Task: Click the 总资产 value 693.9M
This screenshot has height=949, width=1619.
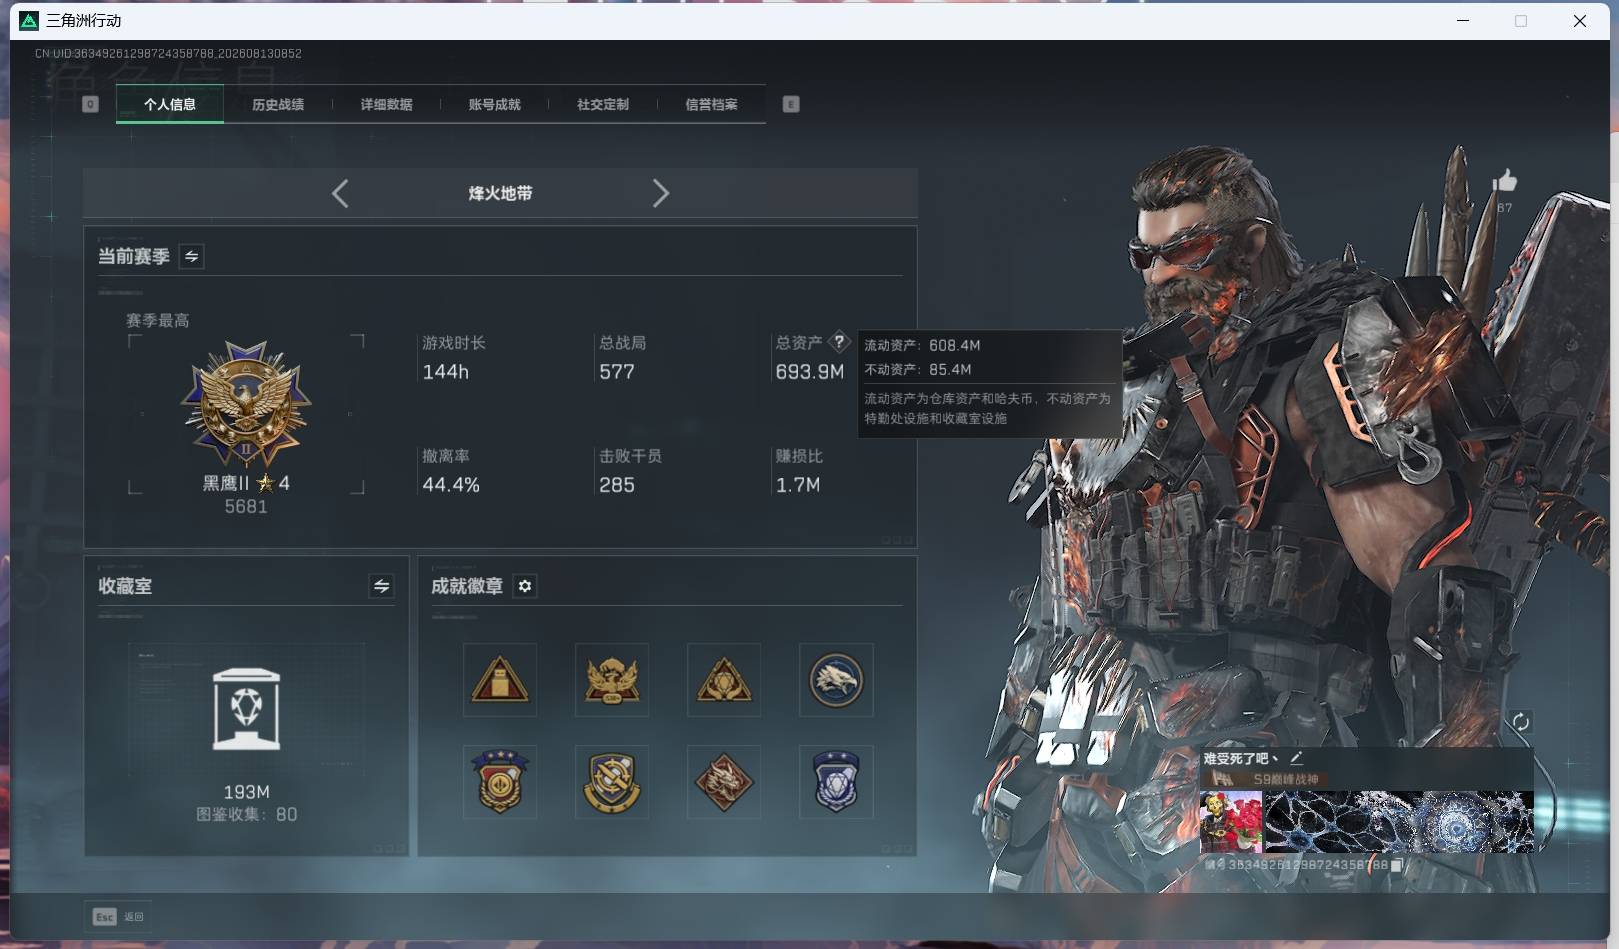Action: point(810,372)
